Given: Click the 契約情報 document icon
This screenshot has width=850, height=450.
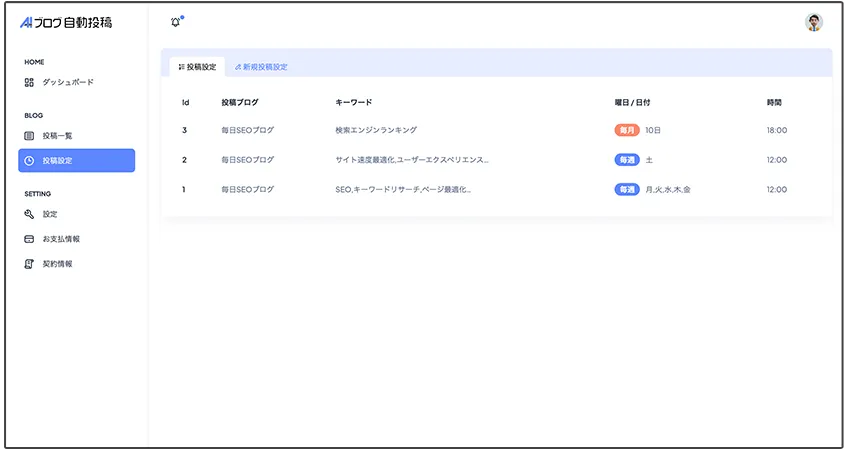Looking at the screenshot, I should [x=29, y=264].
